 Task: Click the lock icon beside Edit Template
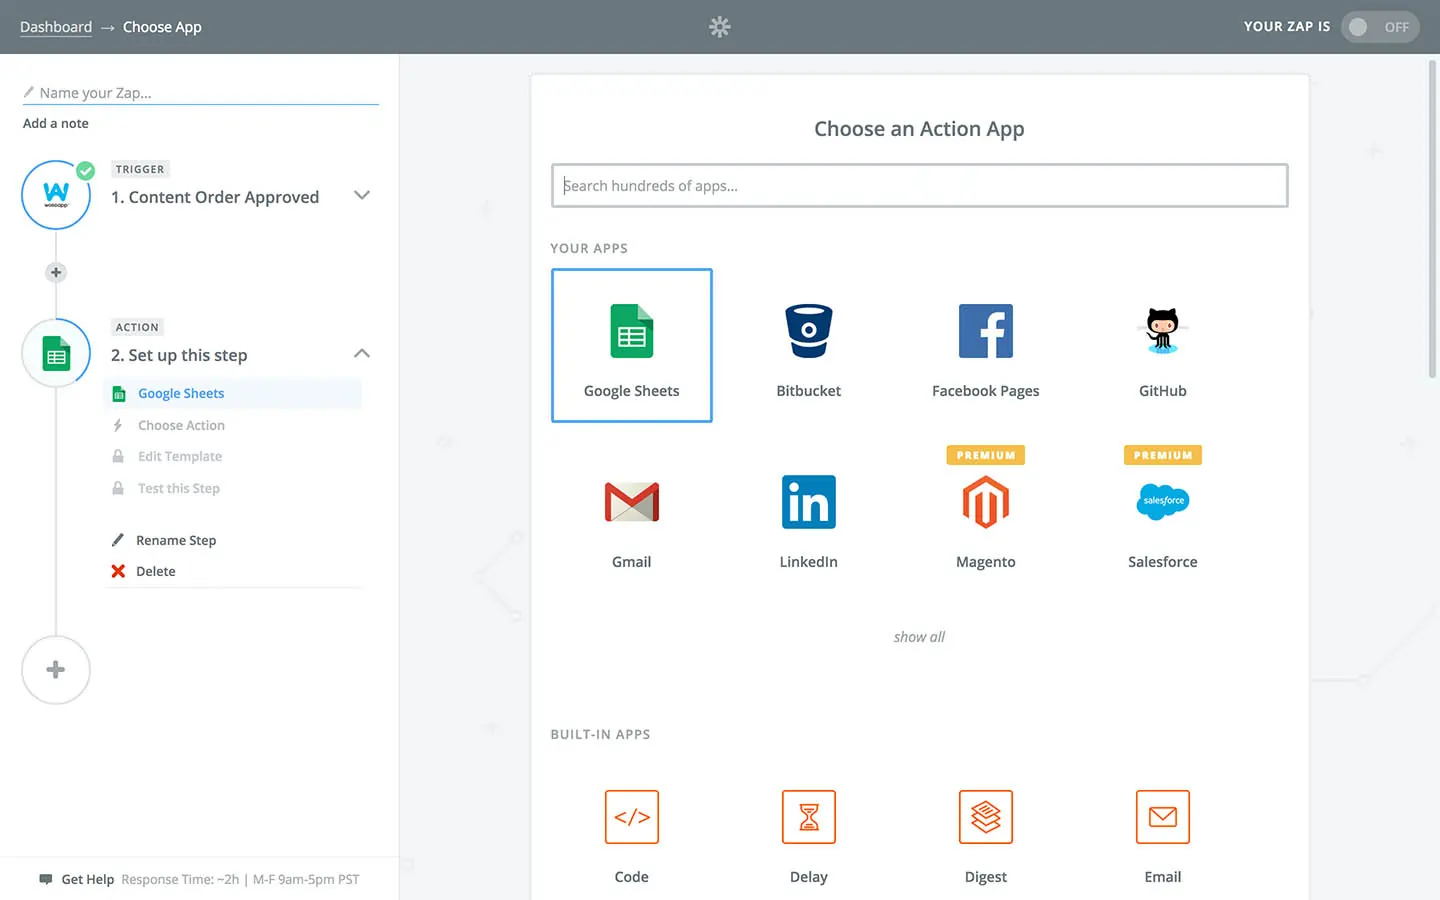(x=118, y=456)
